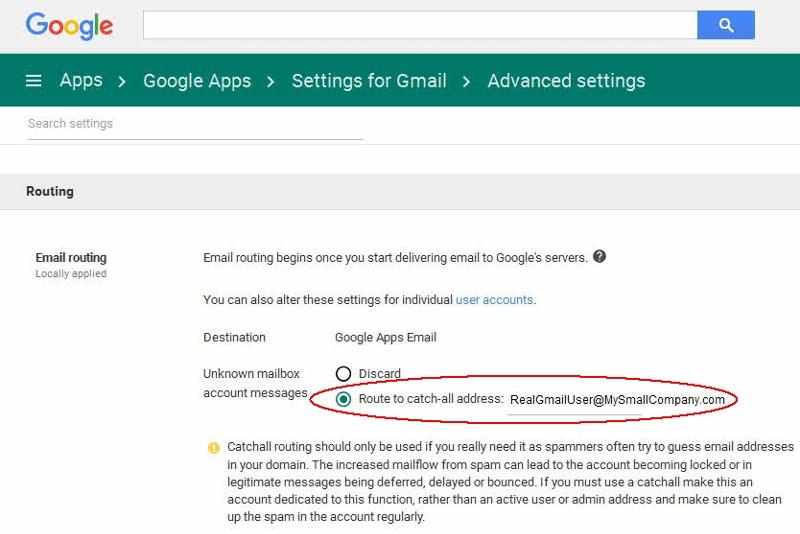The image size is (800, 534).
Task: Go to Google Apps breadcrumb
Action: (x=197, y=81)
